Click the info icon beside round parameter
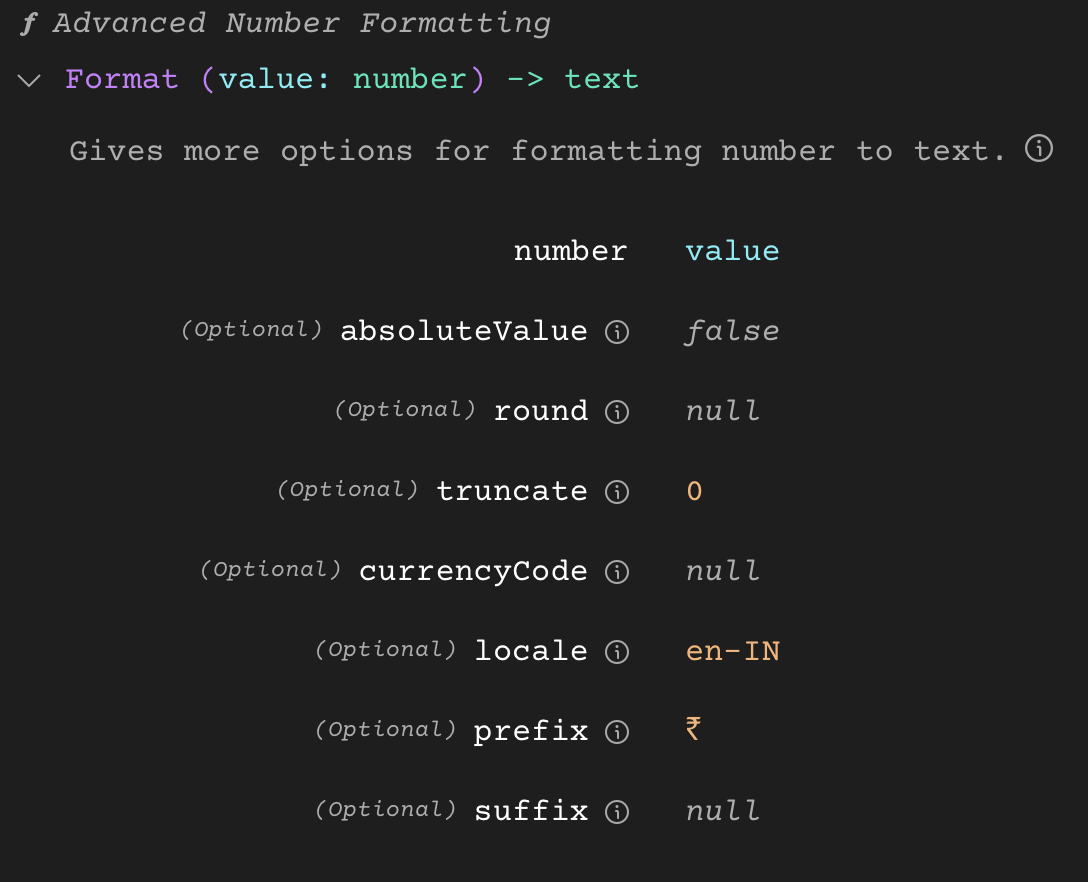 pyautogui.click(x=617, y=412)
